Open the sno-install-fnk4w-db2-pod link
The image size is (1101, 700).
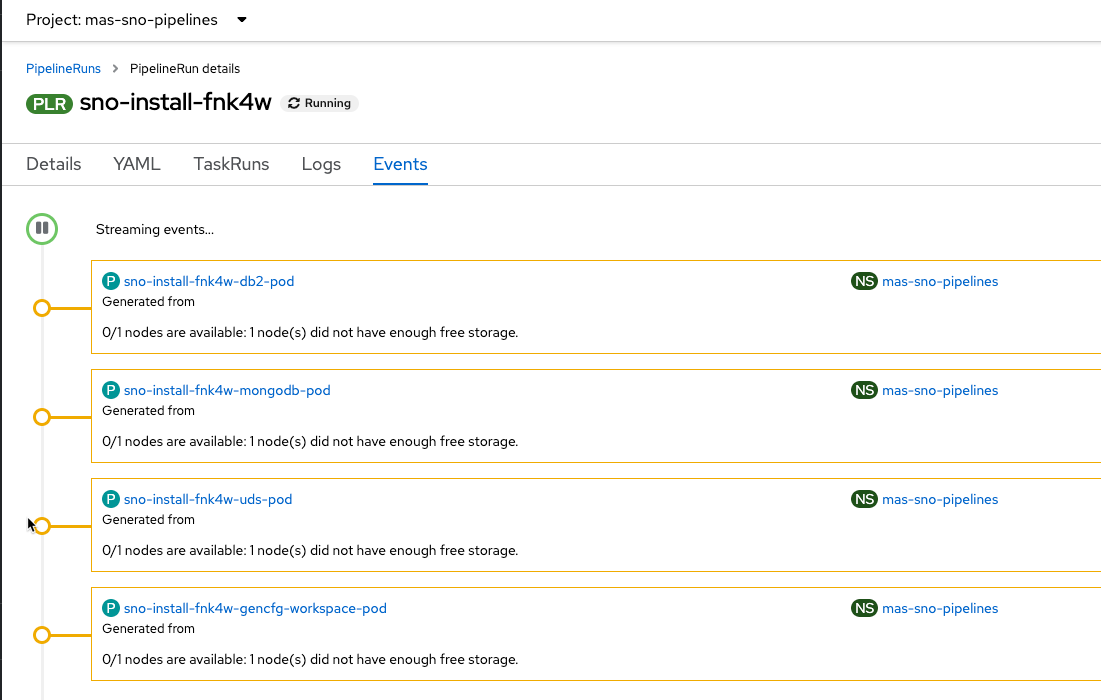coord(209,282)
